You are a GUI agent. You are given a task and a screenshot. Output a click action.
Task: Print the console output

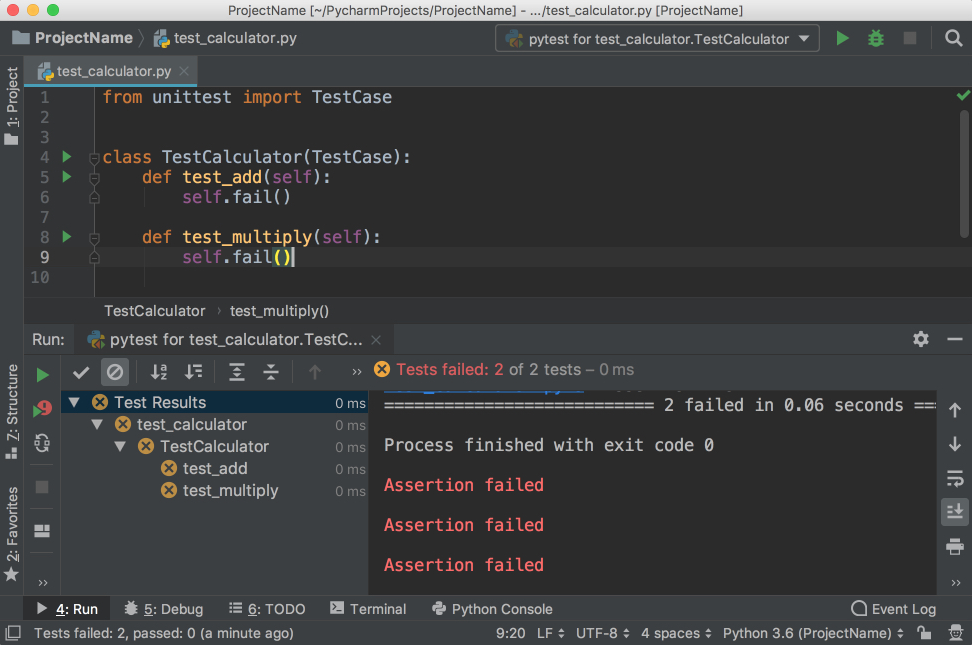[x=955, y=546]
